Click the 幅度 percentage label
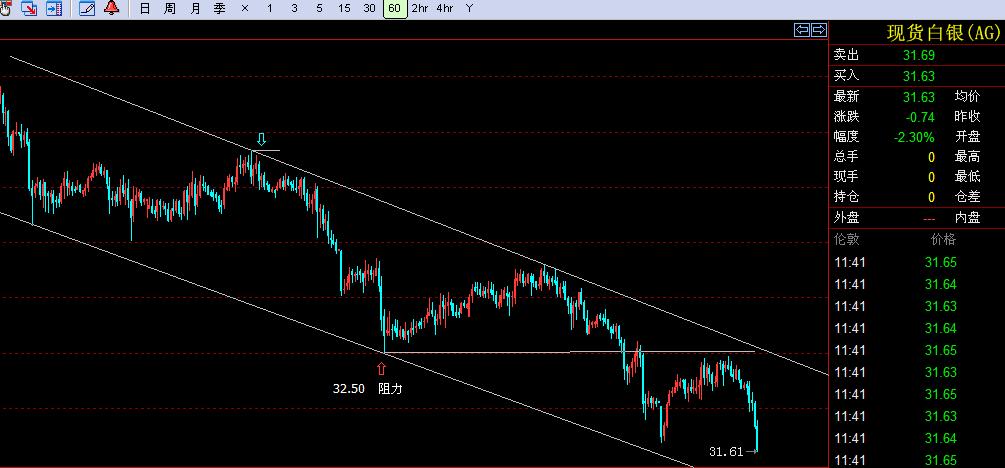Image resolution: width=1005 pixels, height=468 pixels. [846, 137]
